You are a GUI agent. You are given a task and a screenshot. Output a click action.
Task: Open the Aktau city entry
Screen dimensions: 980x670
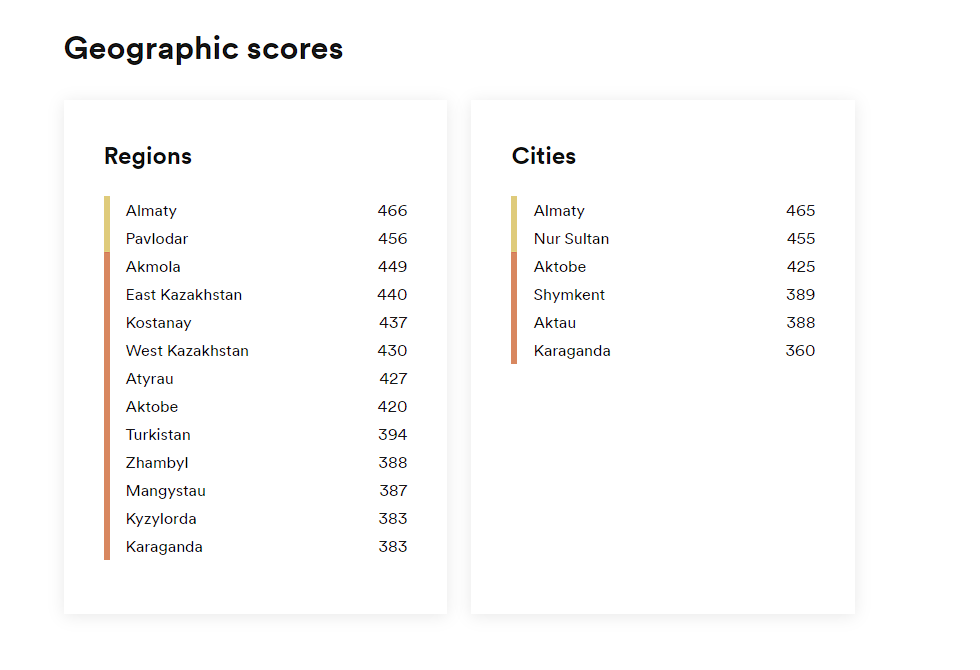(555, 323)
